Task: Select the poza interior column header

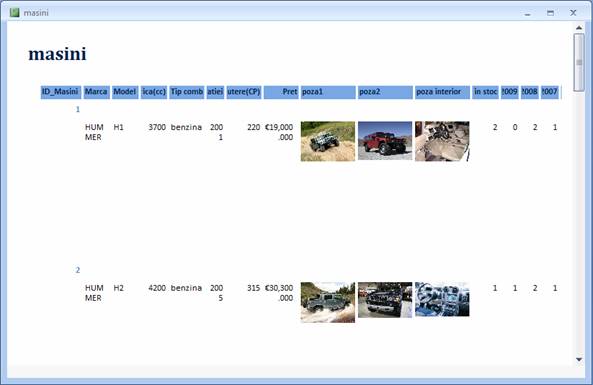Action: 442,92
